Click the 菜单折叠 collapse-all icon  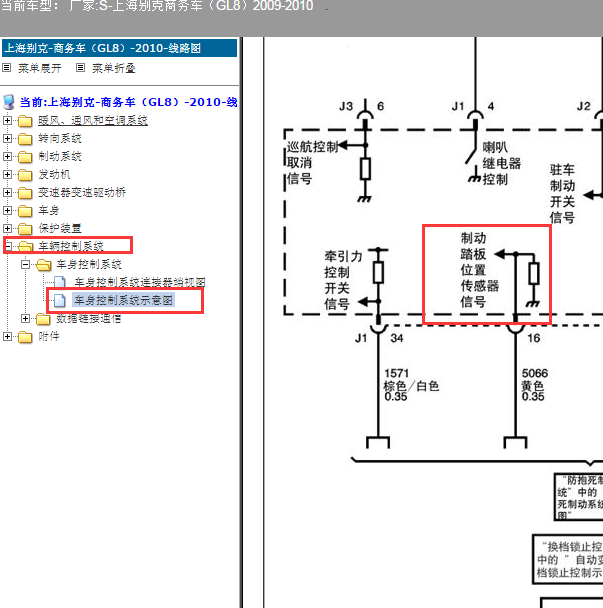click(80, 68)
